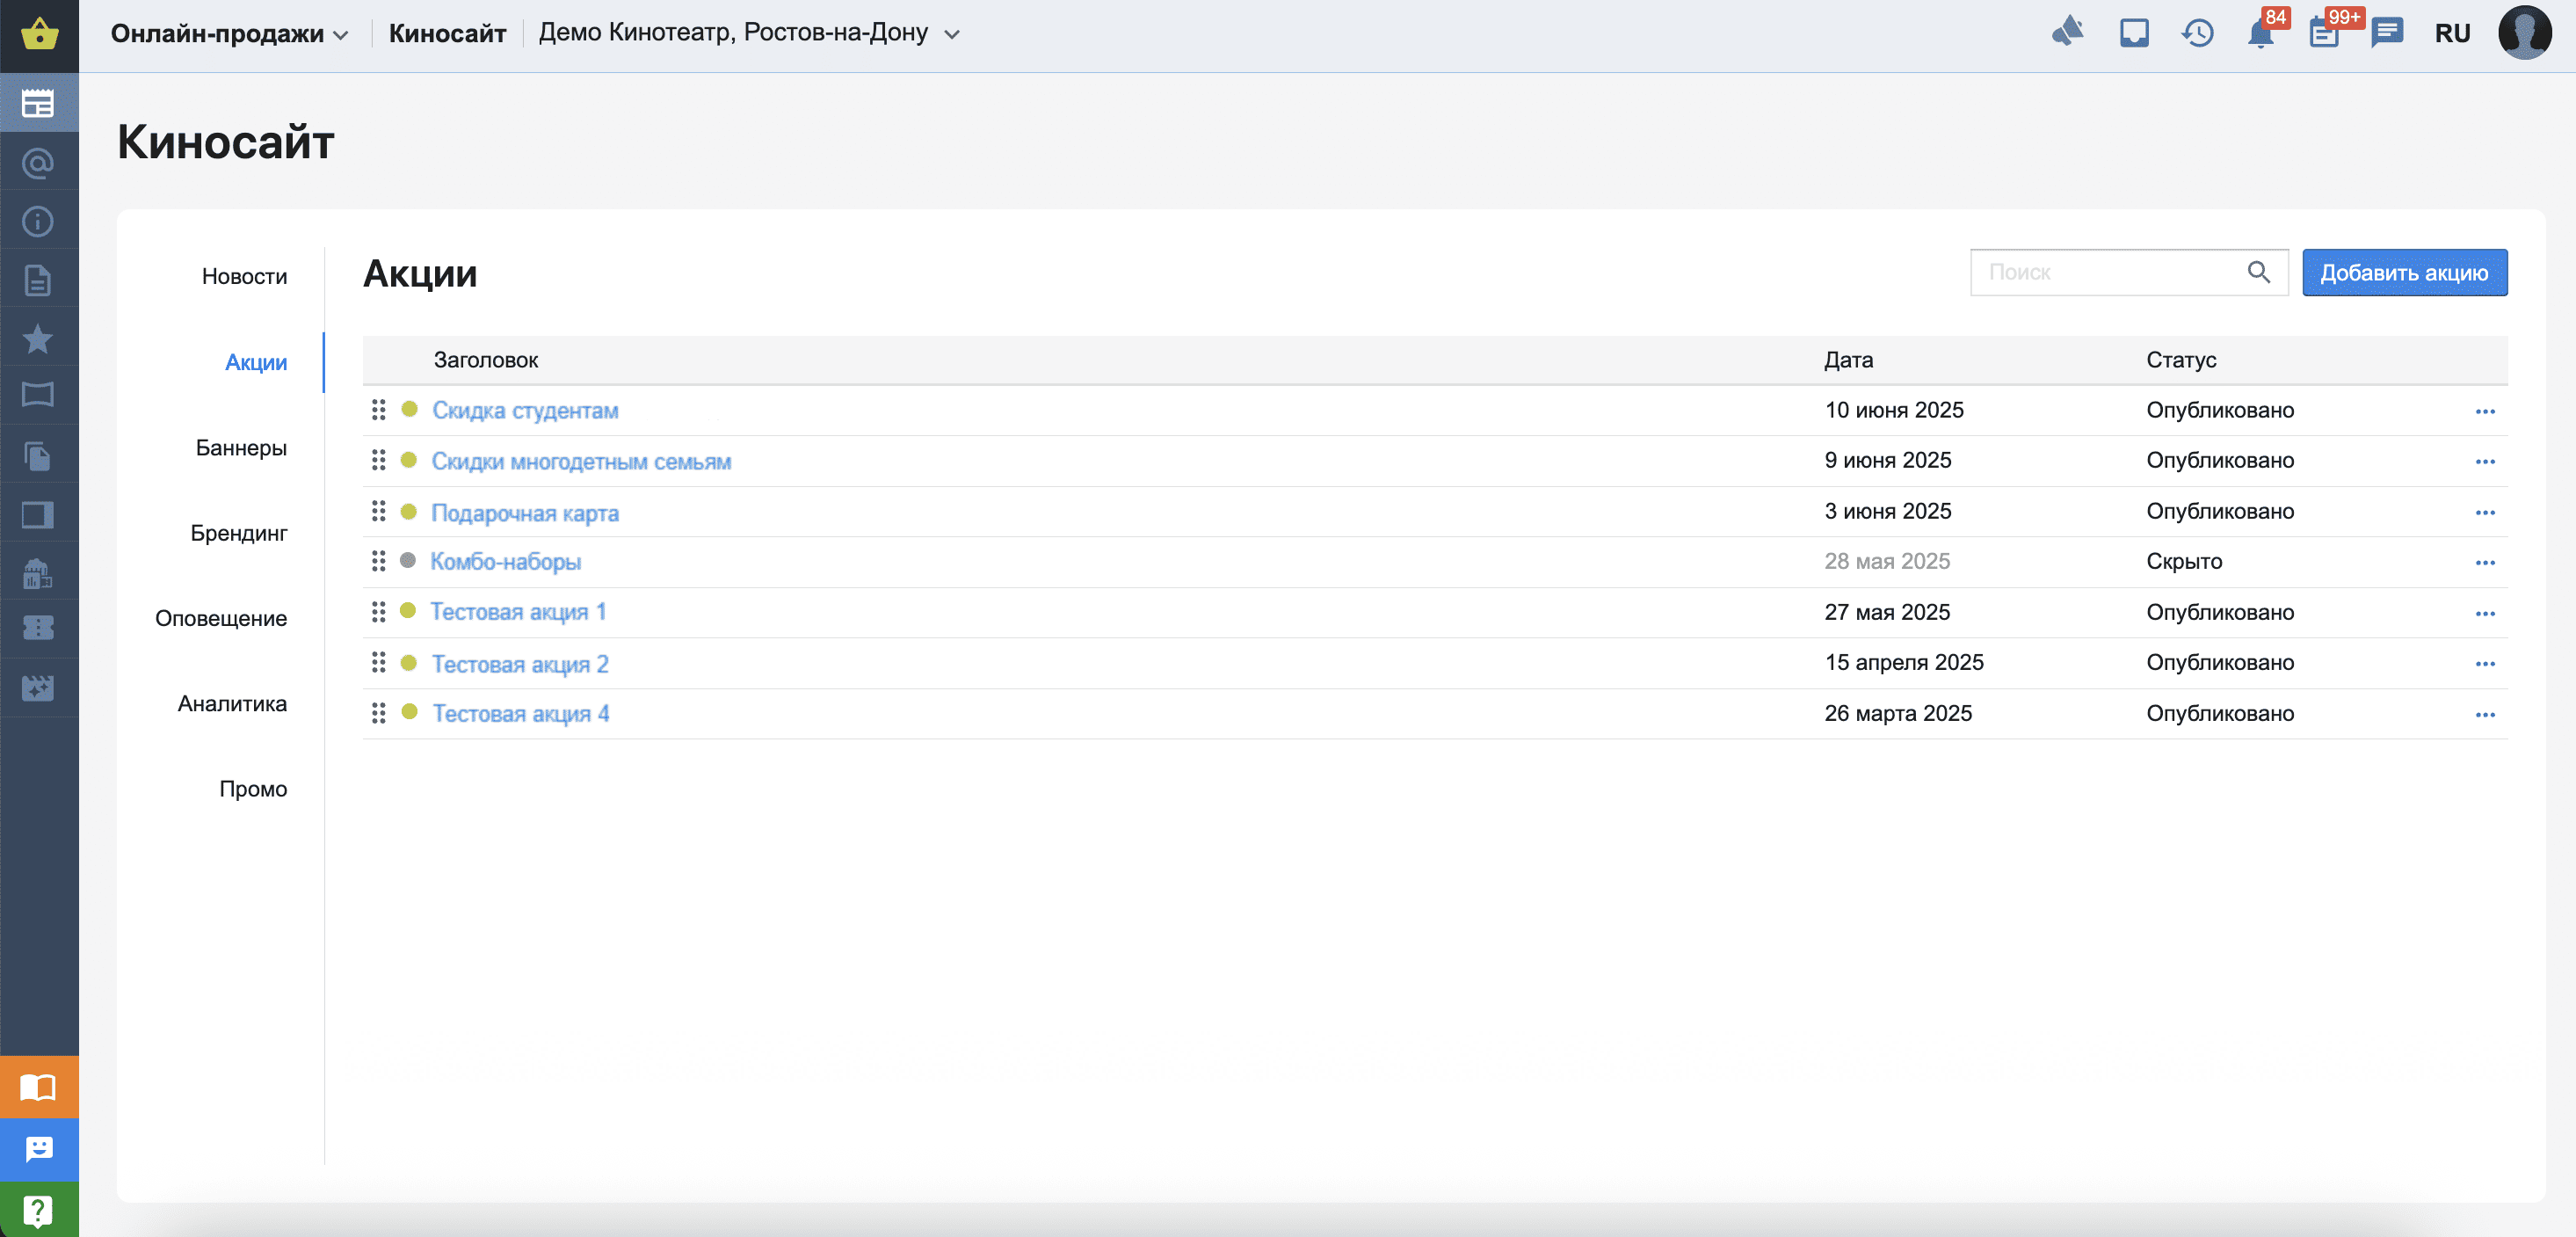Toggle status dot of Скидки многодетным семьям
2576x1237 pixels.
point(408,460)
